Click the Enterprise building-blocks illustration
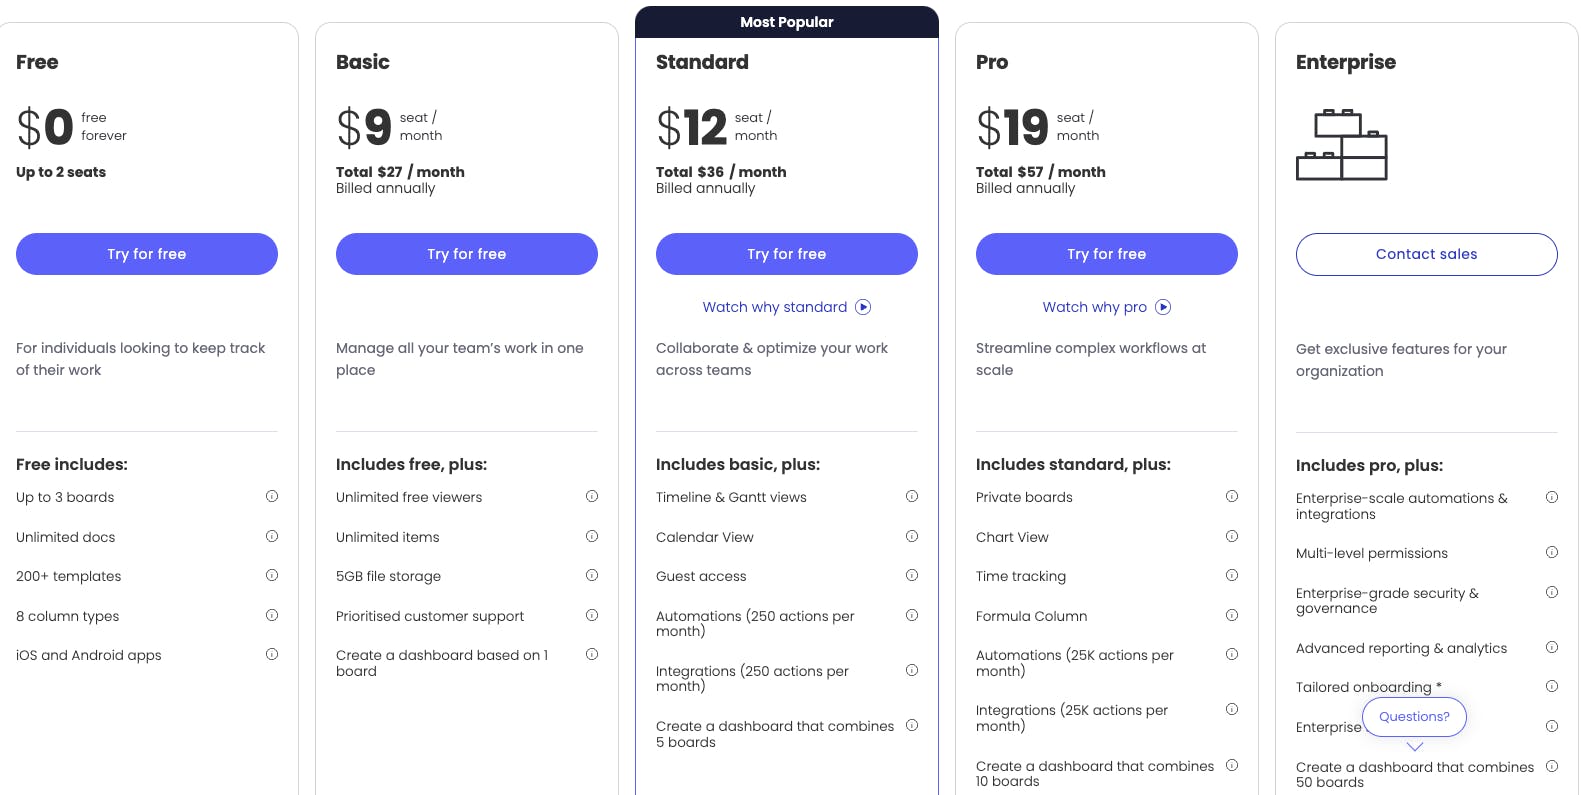This screenshot has height=795, width=1581. (1342, 145)
